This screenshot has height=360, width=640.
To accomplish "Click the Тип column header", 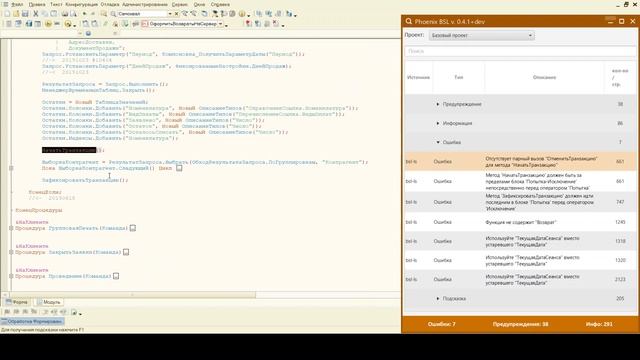I will tap(459, 78).
